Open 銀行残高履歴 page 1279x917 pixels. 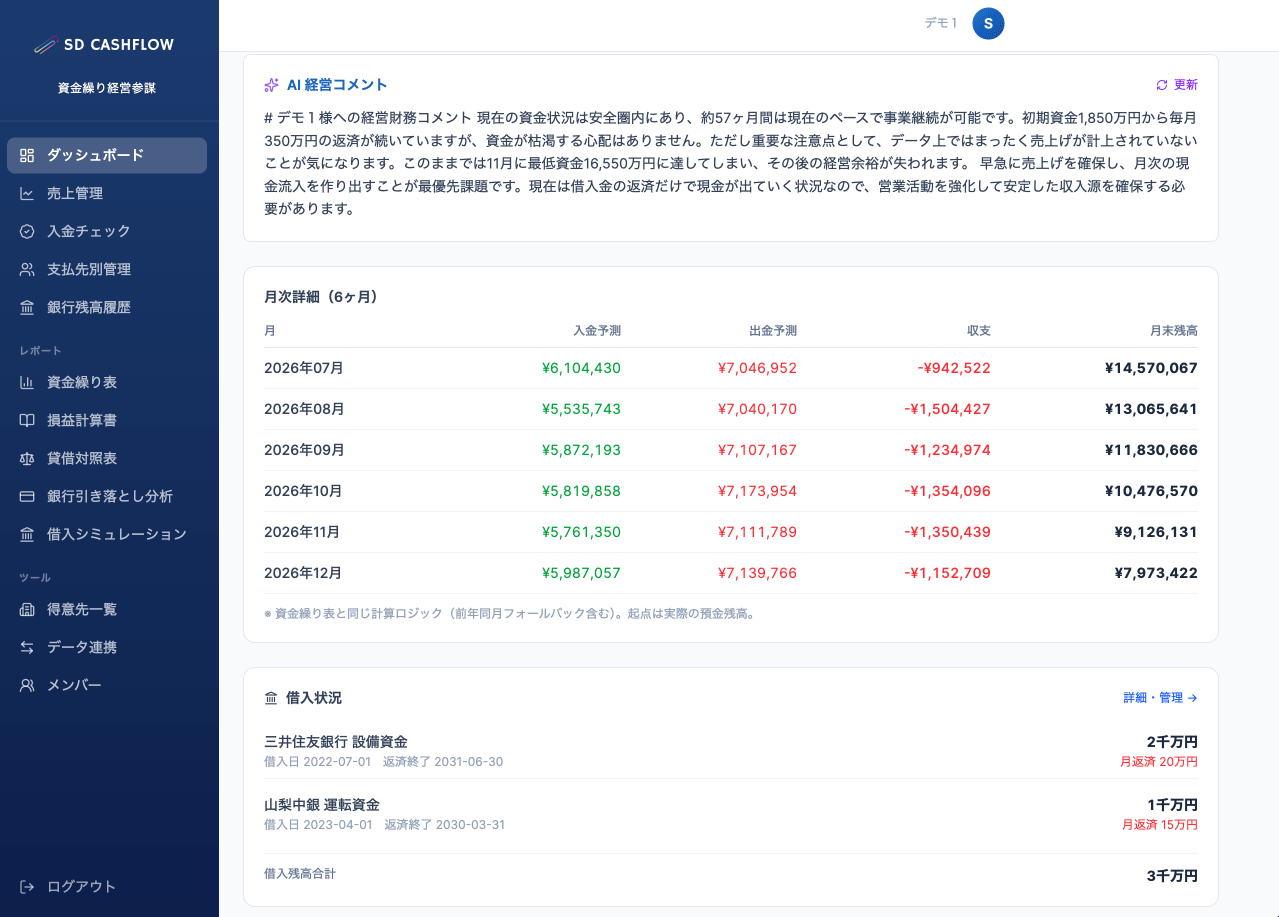pyautogui.click(x=107, y=307)
